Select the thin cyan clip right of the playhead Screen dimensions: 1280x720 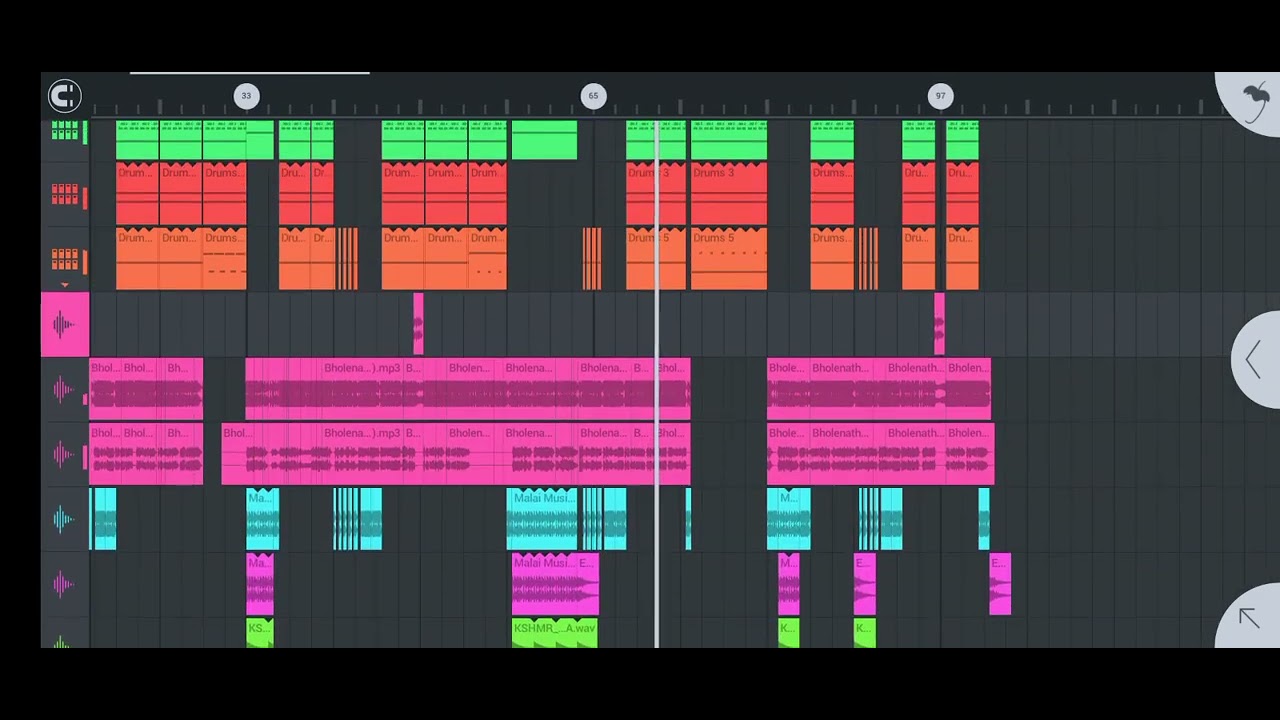(688, 519)
